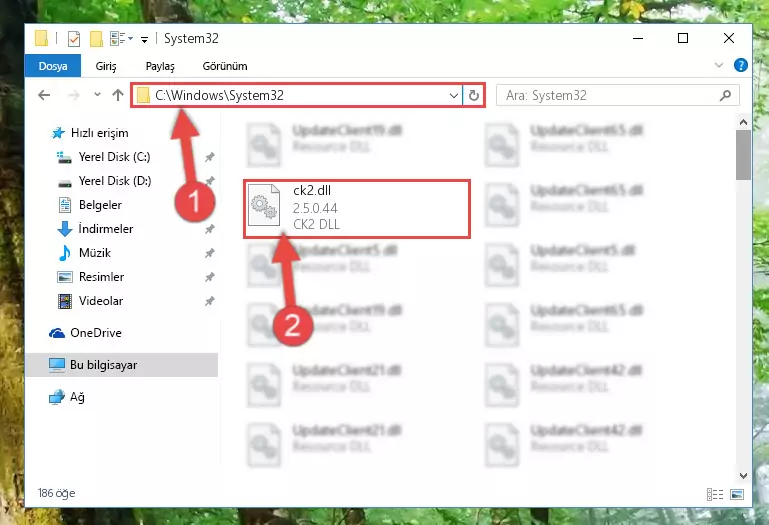This screenshot has width=769, height=525.
Task: Open Belgeler in the sidebar
Action: pyautogui.click(x=90, y=205)
